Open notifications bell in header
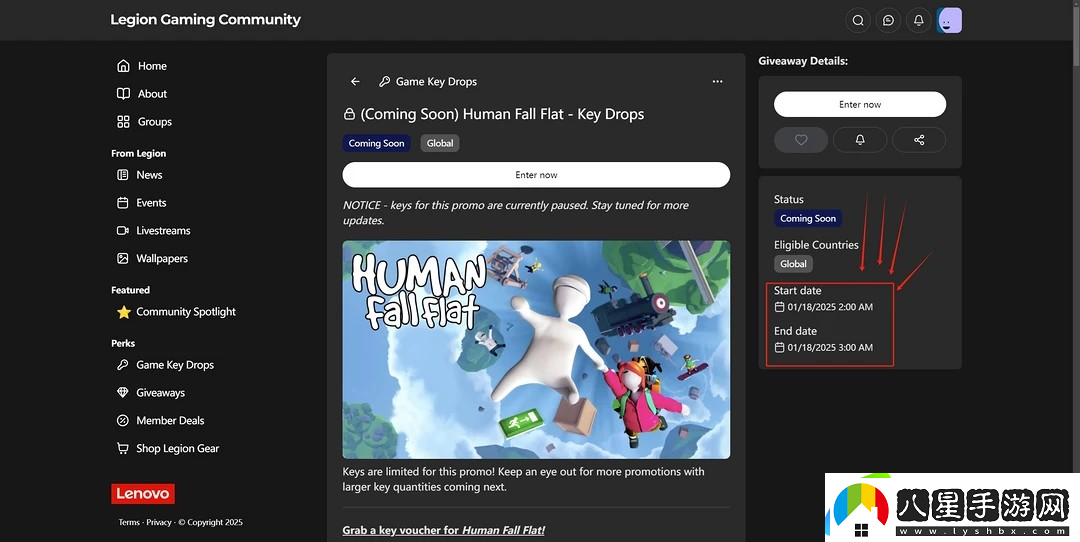1080x542 pixels. 918,21
